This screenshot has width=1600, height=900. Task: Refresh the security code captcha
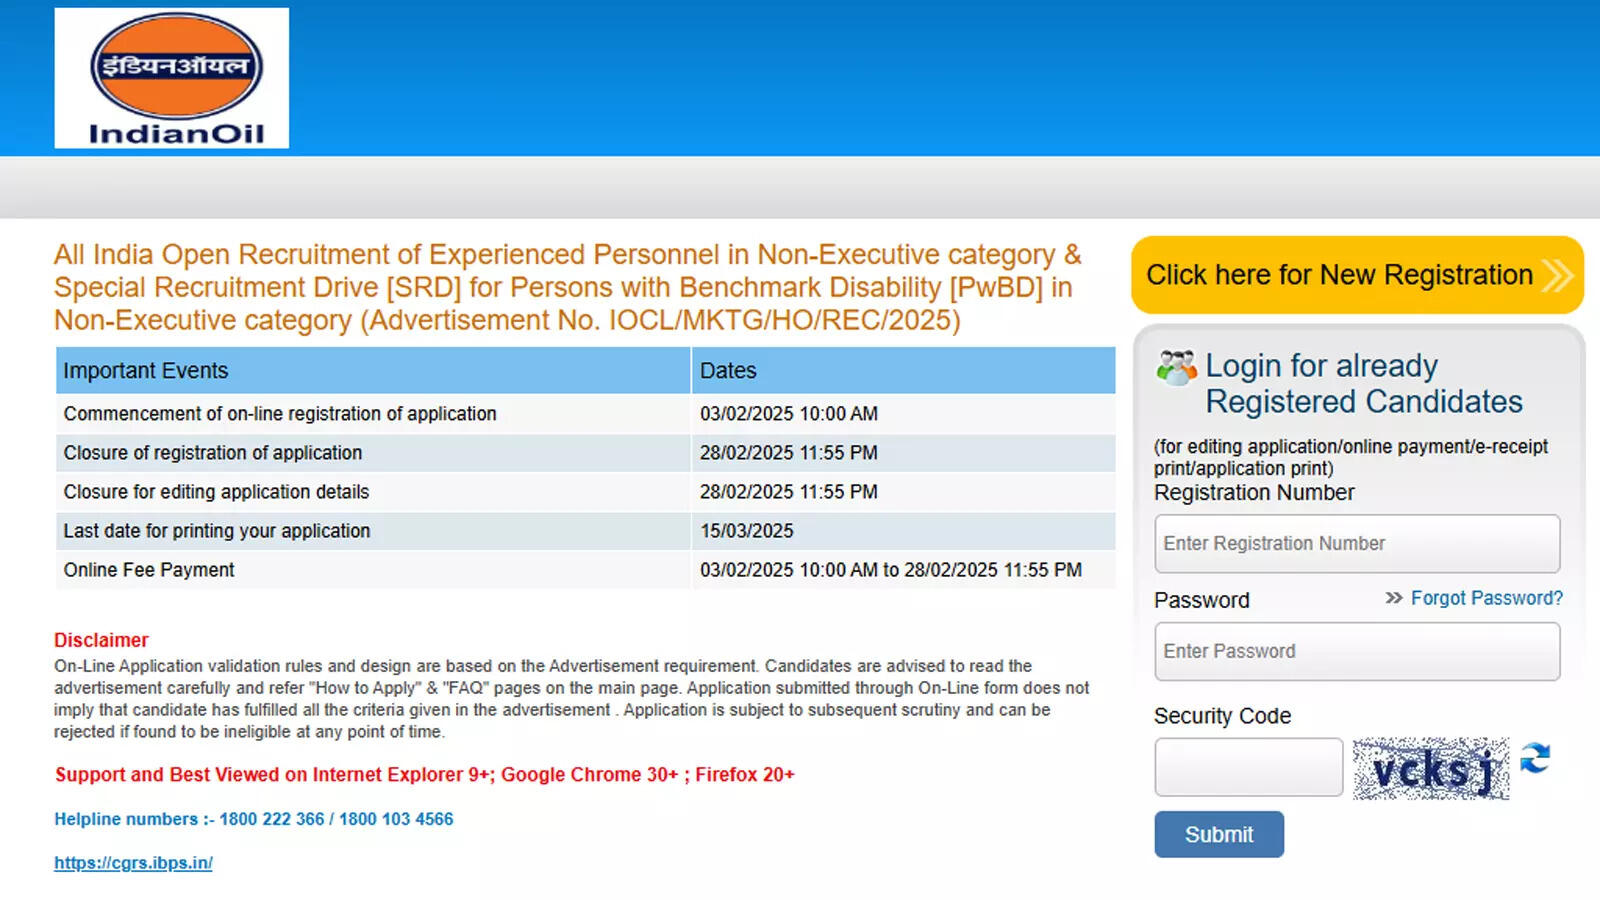point(1535,758)
